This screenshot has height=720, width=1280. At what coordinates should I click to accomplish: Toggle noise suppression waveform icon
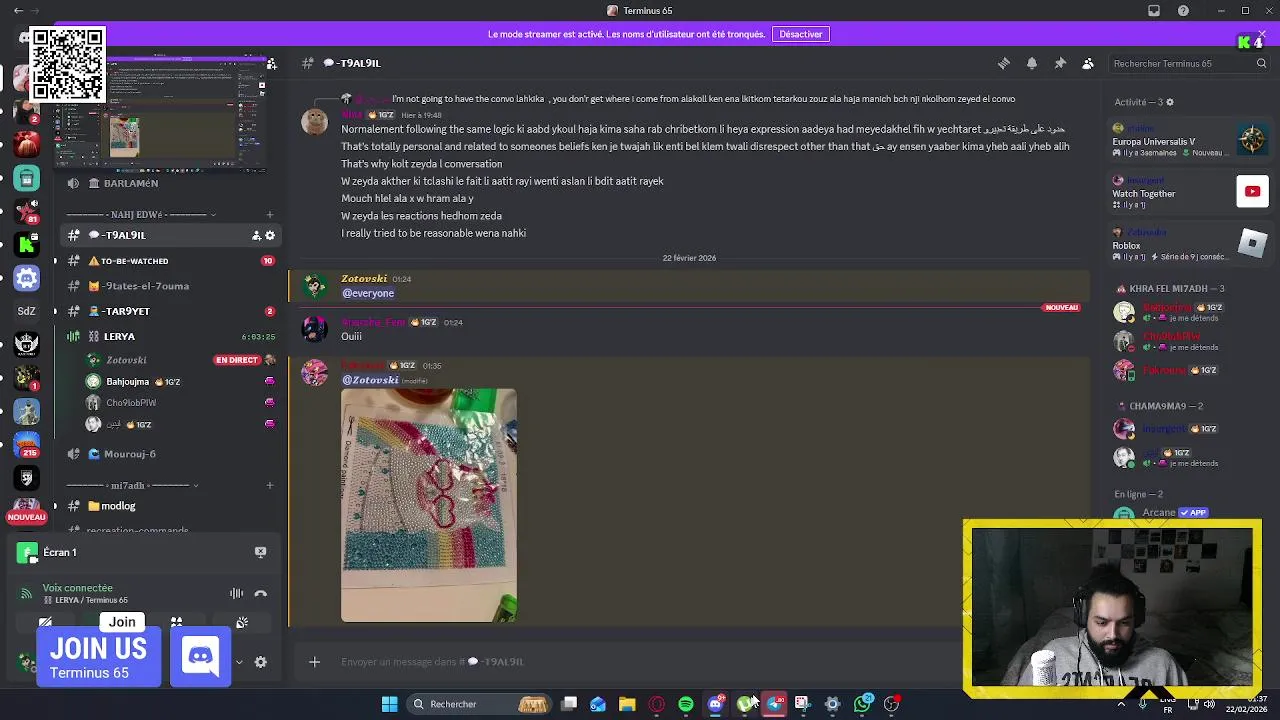click(236, 593)
